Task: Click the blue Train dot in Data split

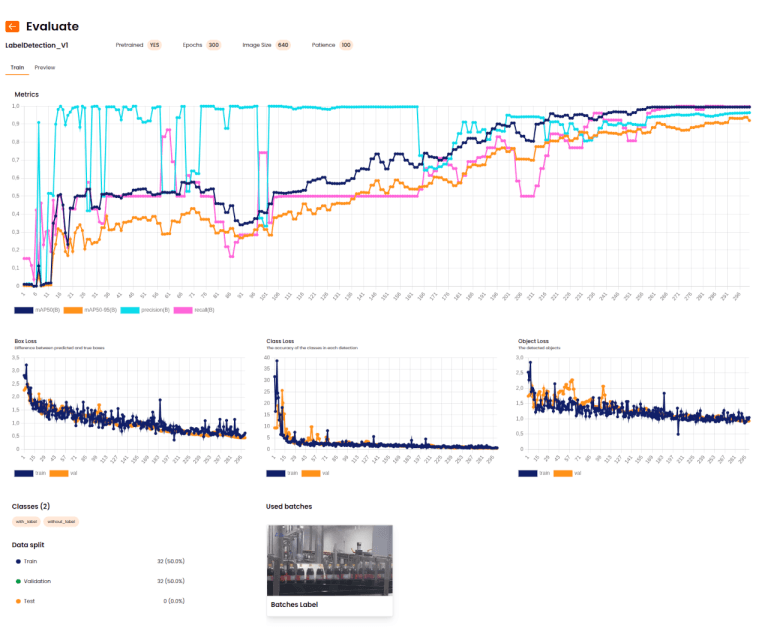Action: click(x=18, y=561)
